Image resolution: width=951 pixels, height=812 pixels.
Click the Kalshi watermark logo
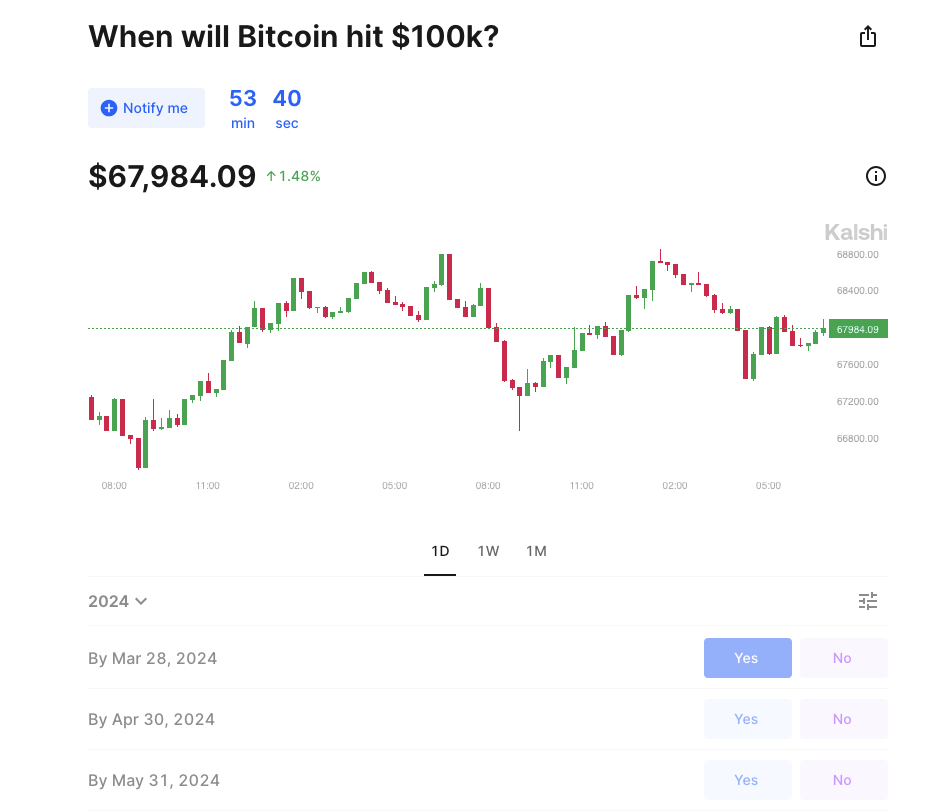(x=855, y=233)
